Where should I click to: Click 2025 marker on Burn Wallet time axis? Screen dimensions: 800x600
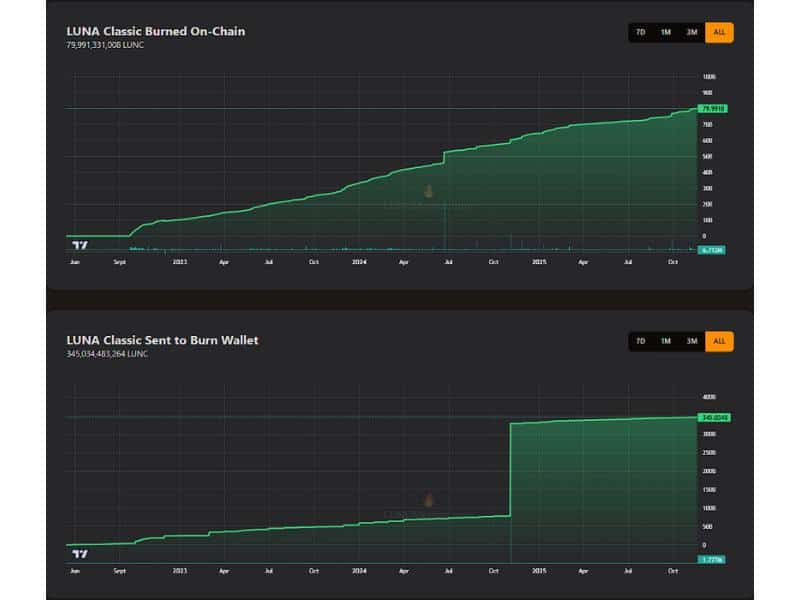click(538, 571)
